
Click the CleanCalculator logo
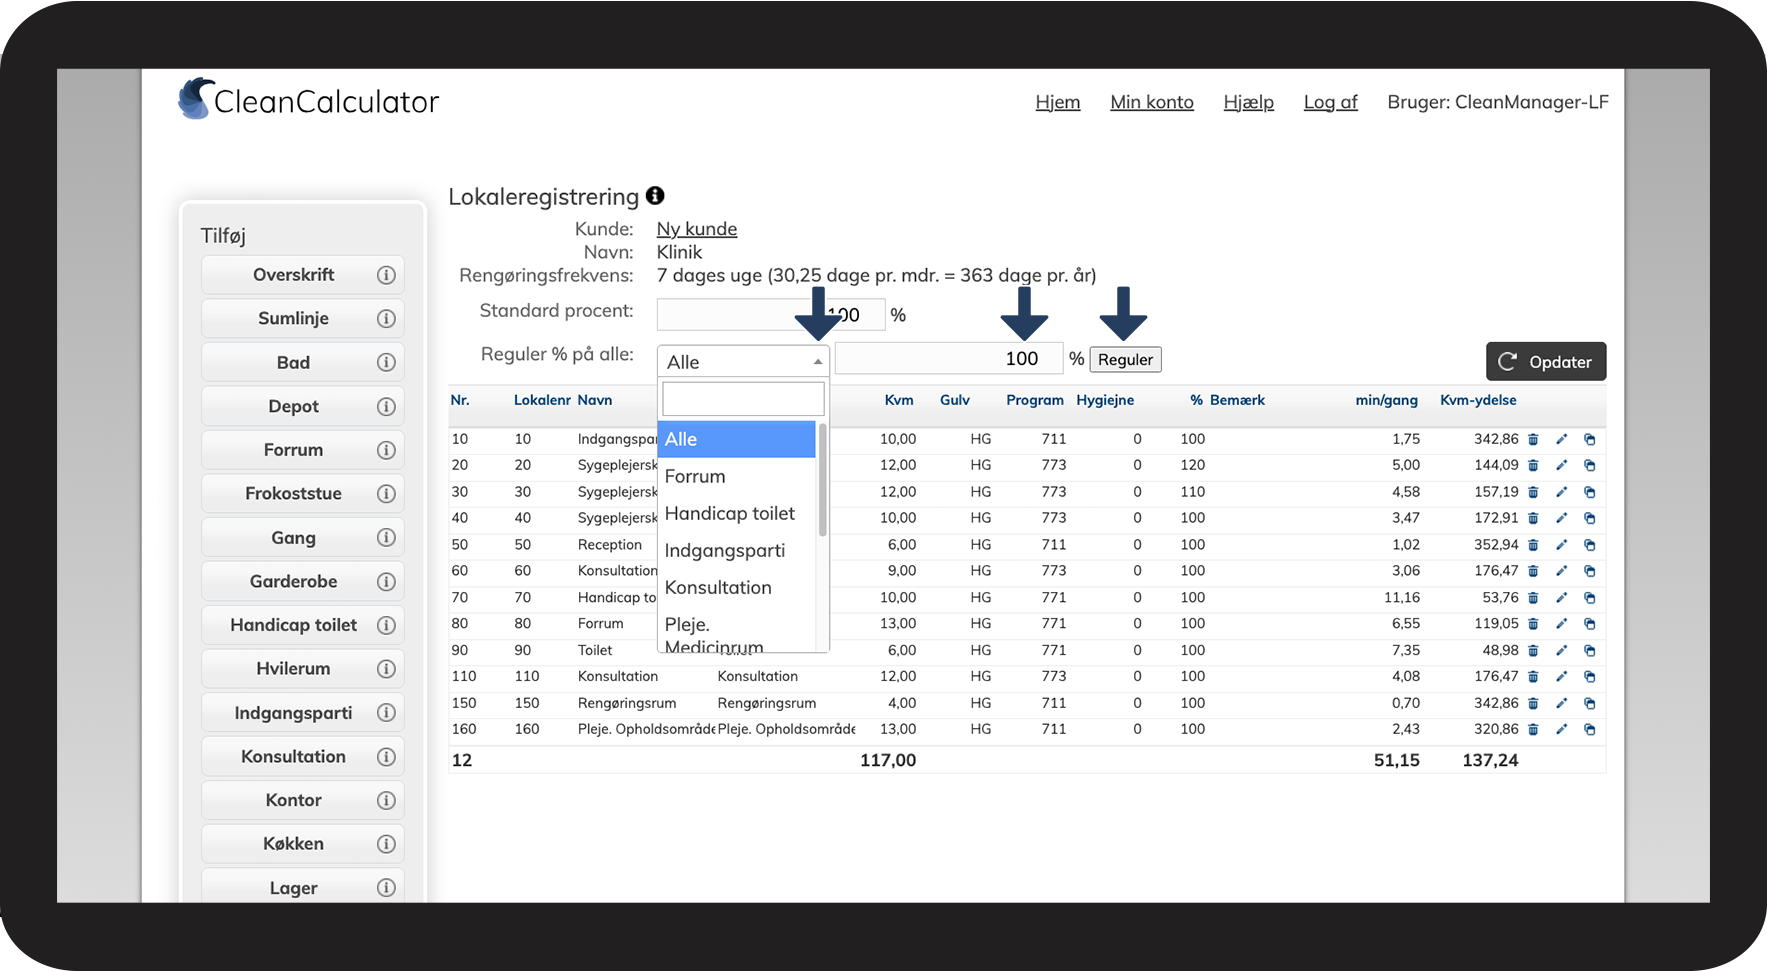pyautogui.click(x=308, y=101)
